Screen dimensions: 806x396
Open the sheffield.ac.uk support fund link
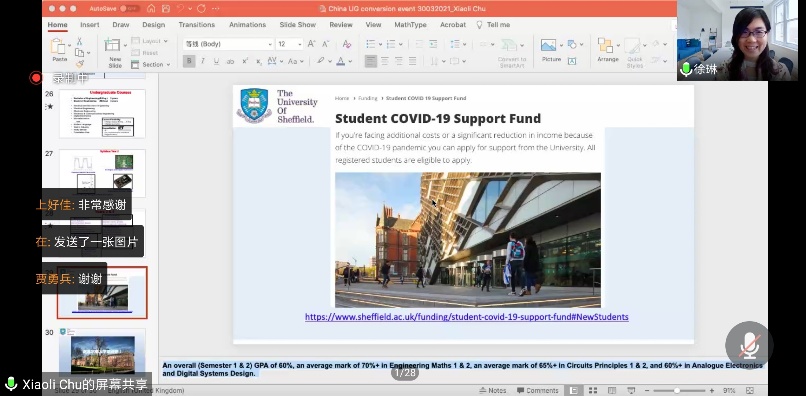(467, 317)
